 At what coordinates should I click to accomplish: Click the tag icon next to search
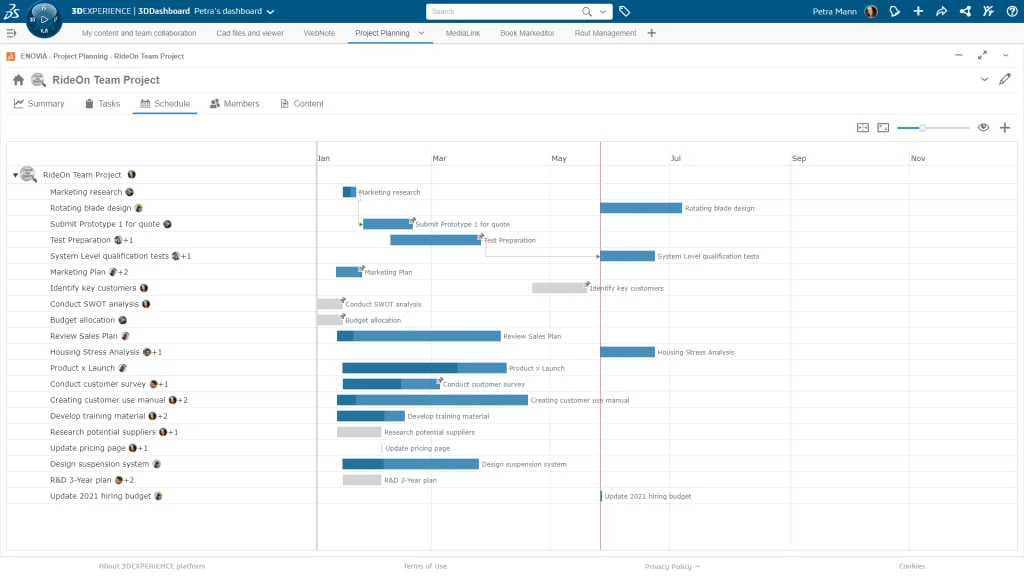pos(625,12)
